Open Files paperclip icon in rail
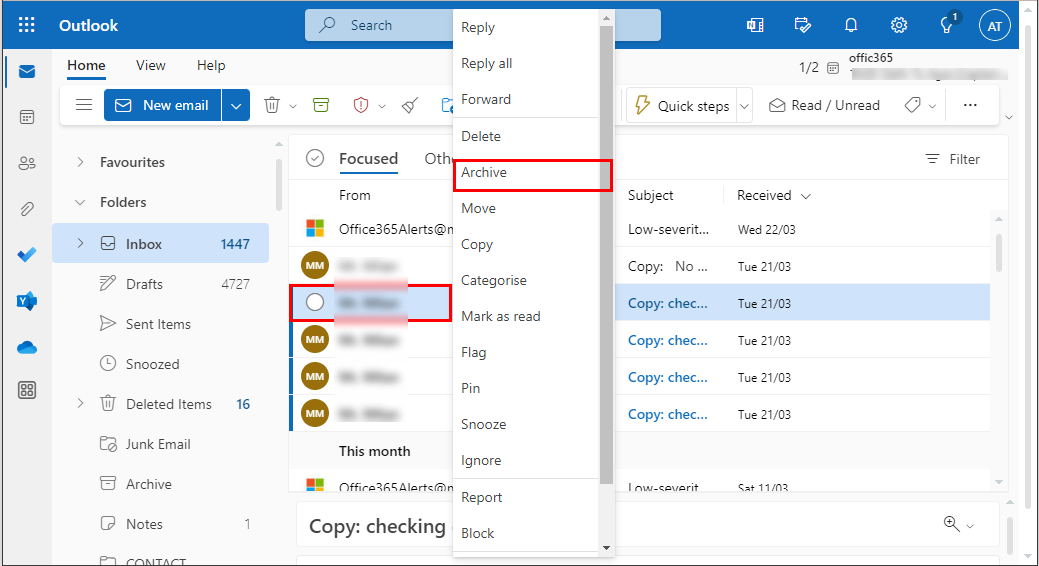The image size is (1039, 566). point(27,209)
